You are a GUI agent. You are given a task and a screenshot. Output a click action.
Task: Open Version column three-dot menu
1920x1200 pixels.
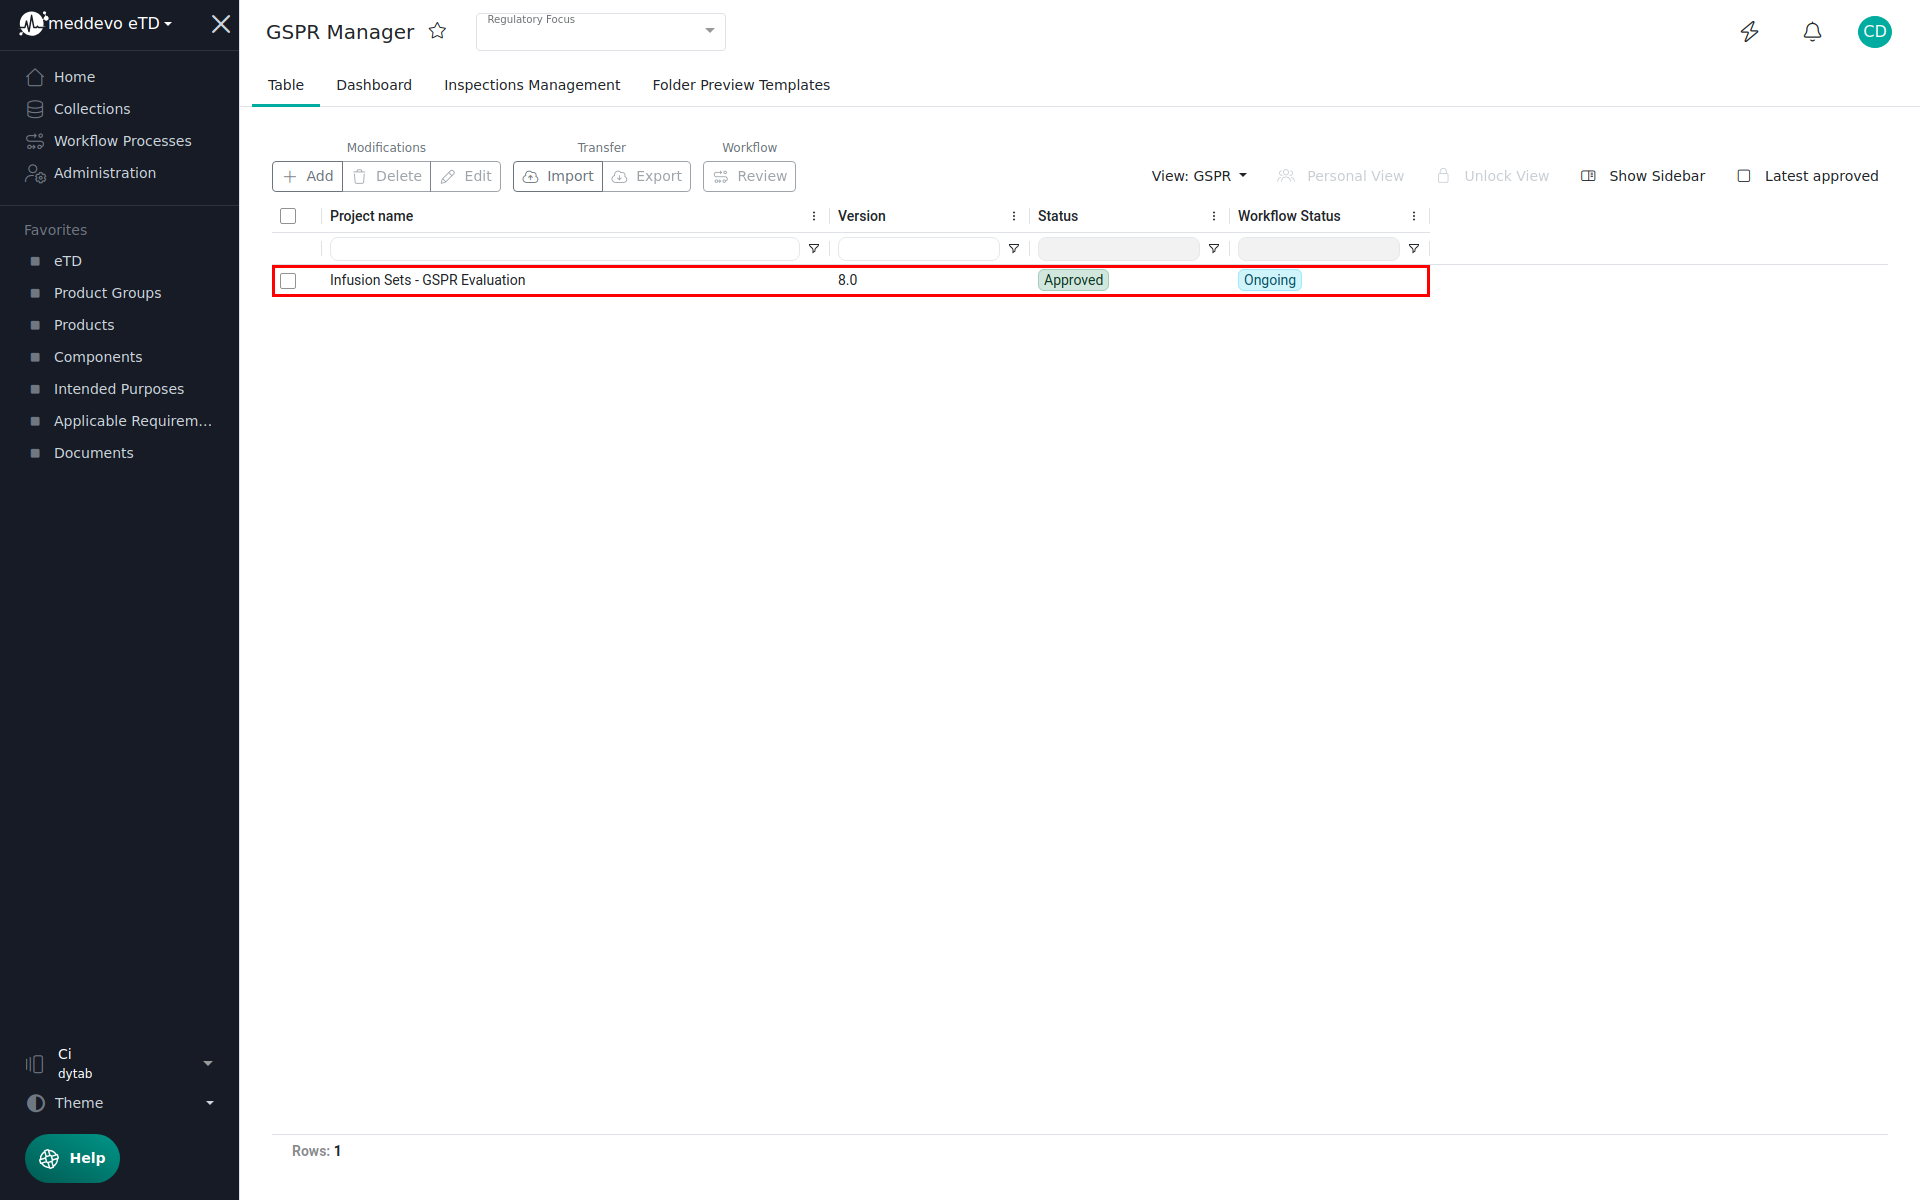[x=1014, y=216]
